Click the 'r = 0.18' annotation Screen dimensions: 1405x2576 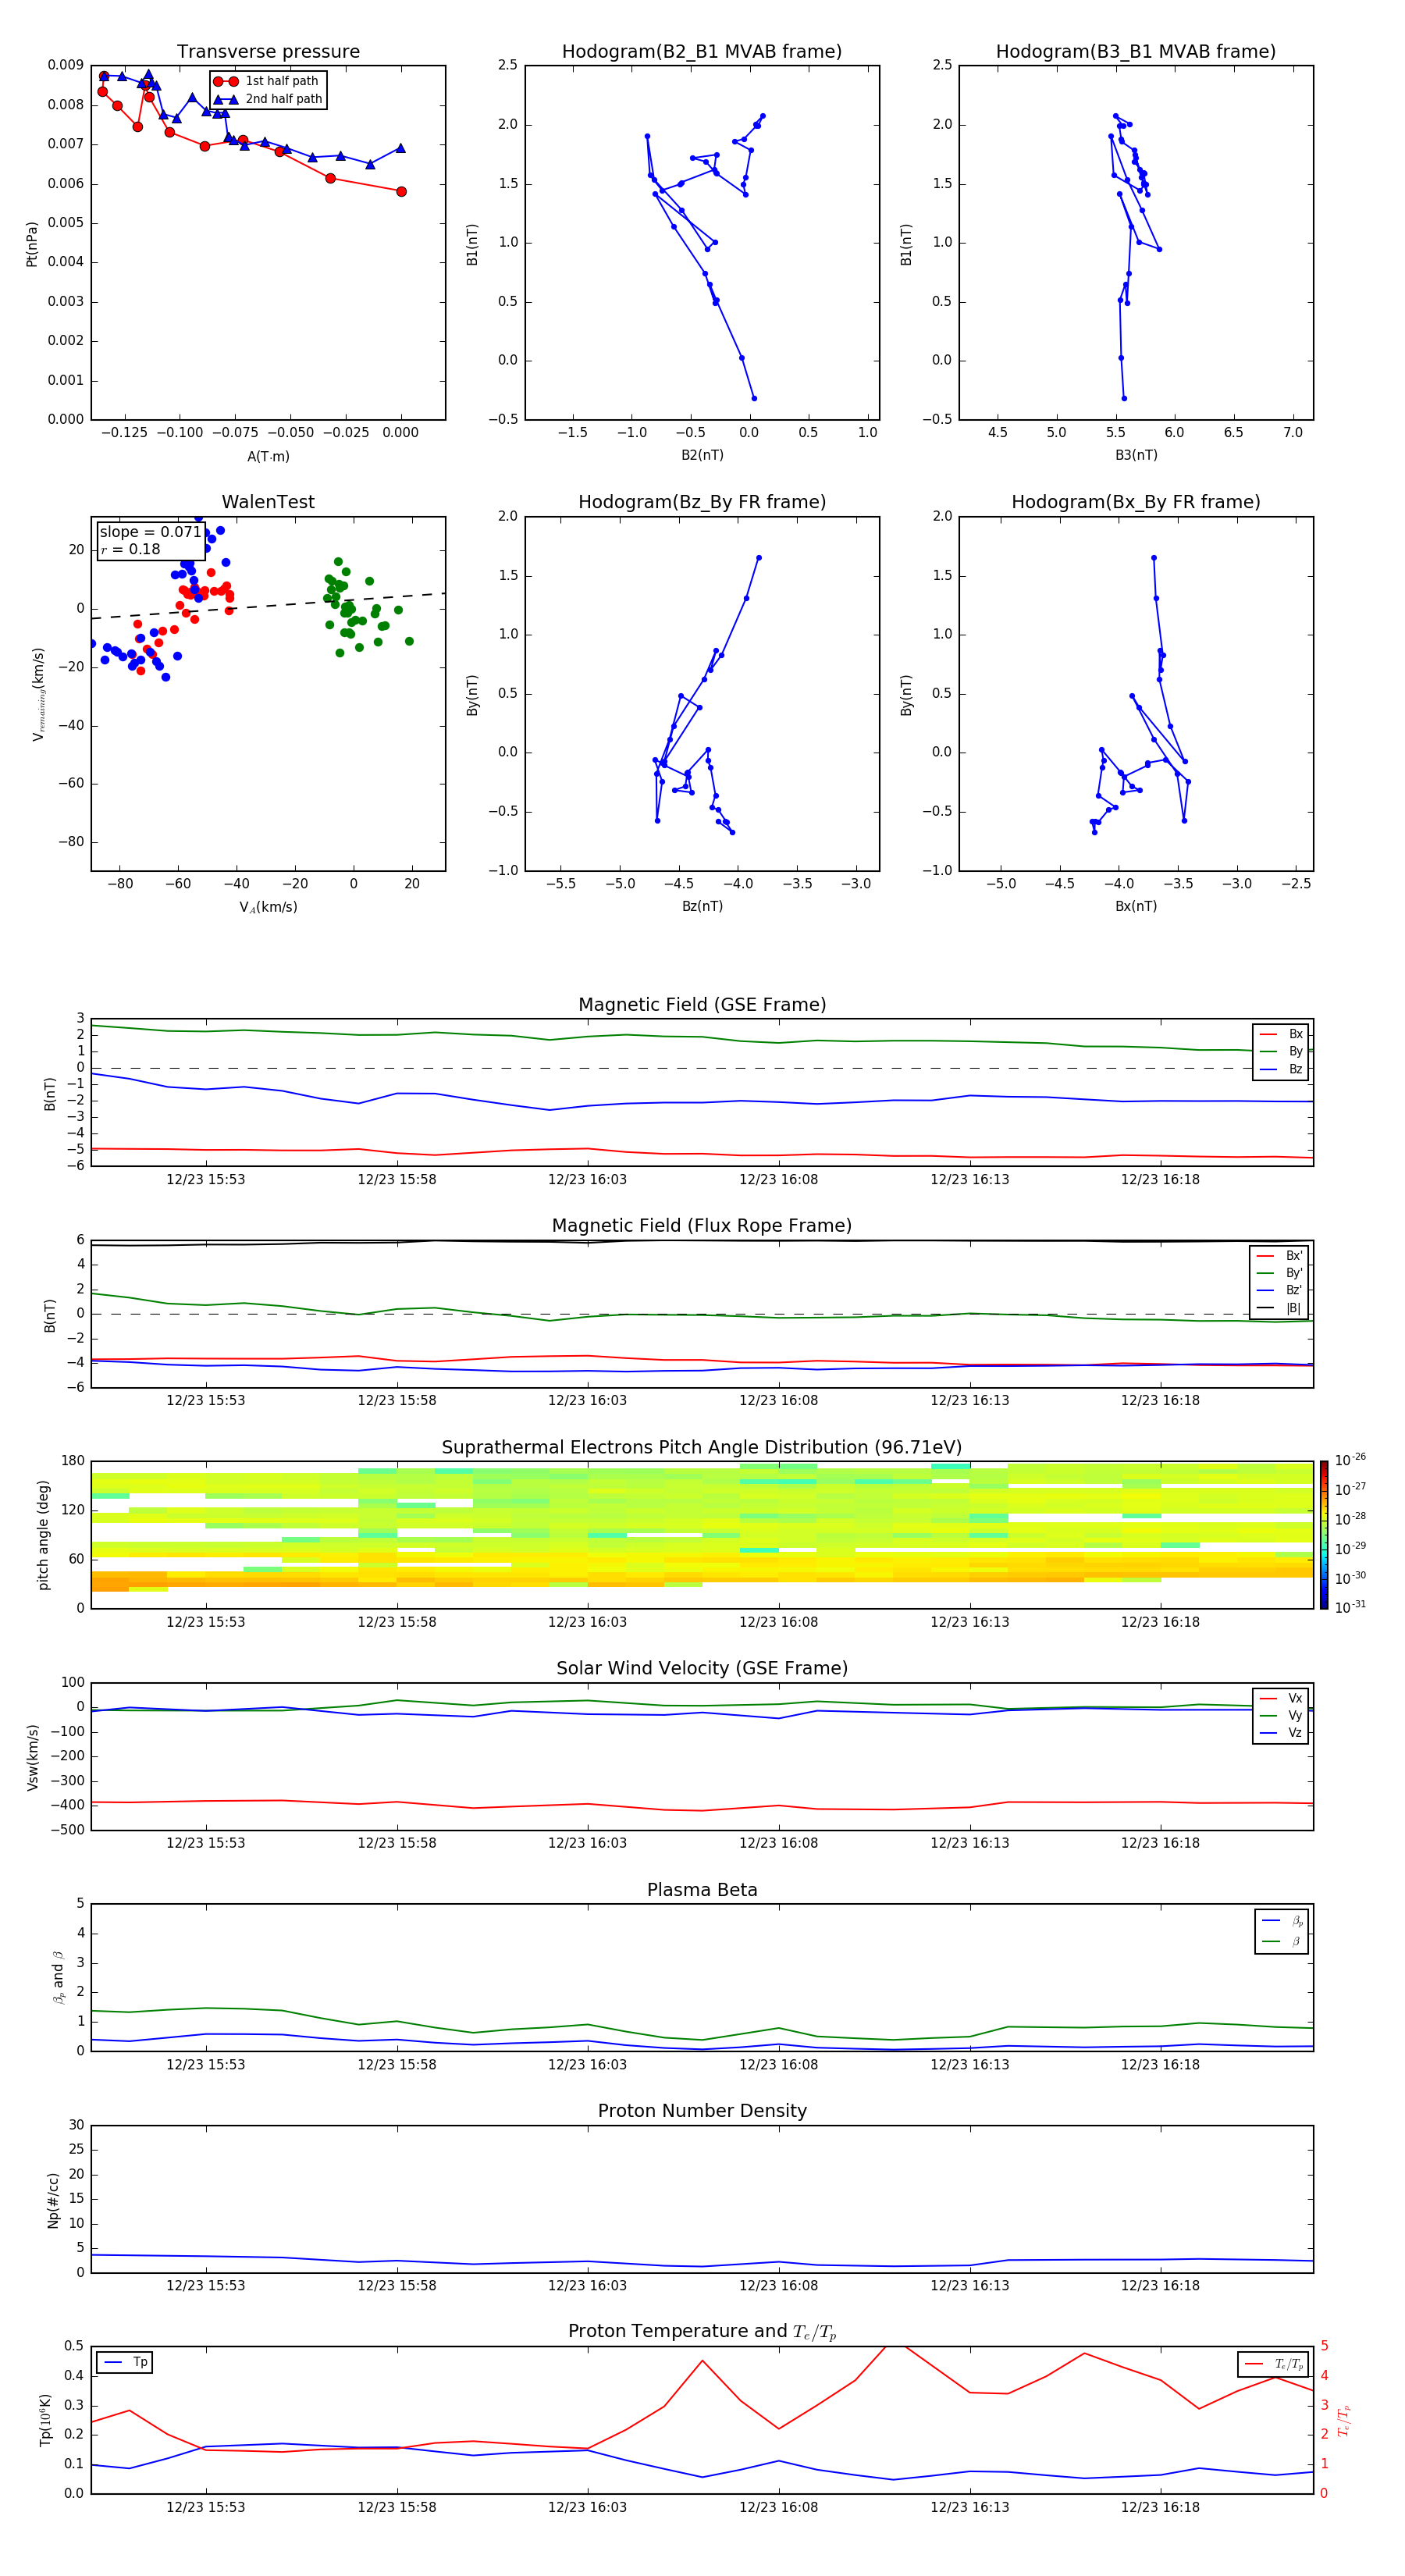pyautogui.click(x=130, y=549)
